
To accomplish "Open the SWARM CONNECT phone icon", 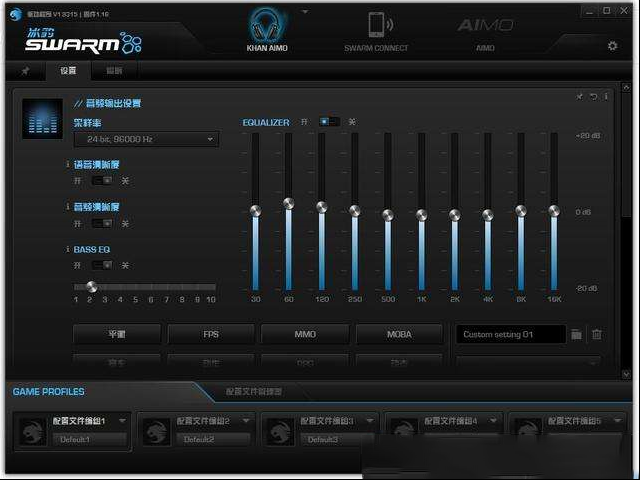I will (x=379, y=24).
